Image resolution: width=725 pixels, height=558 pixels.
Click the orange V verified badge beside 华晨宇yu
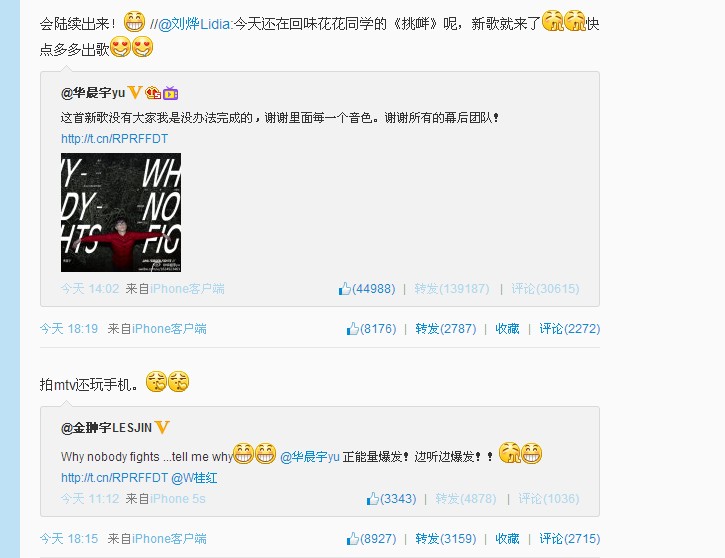coord(135,92)
